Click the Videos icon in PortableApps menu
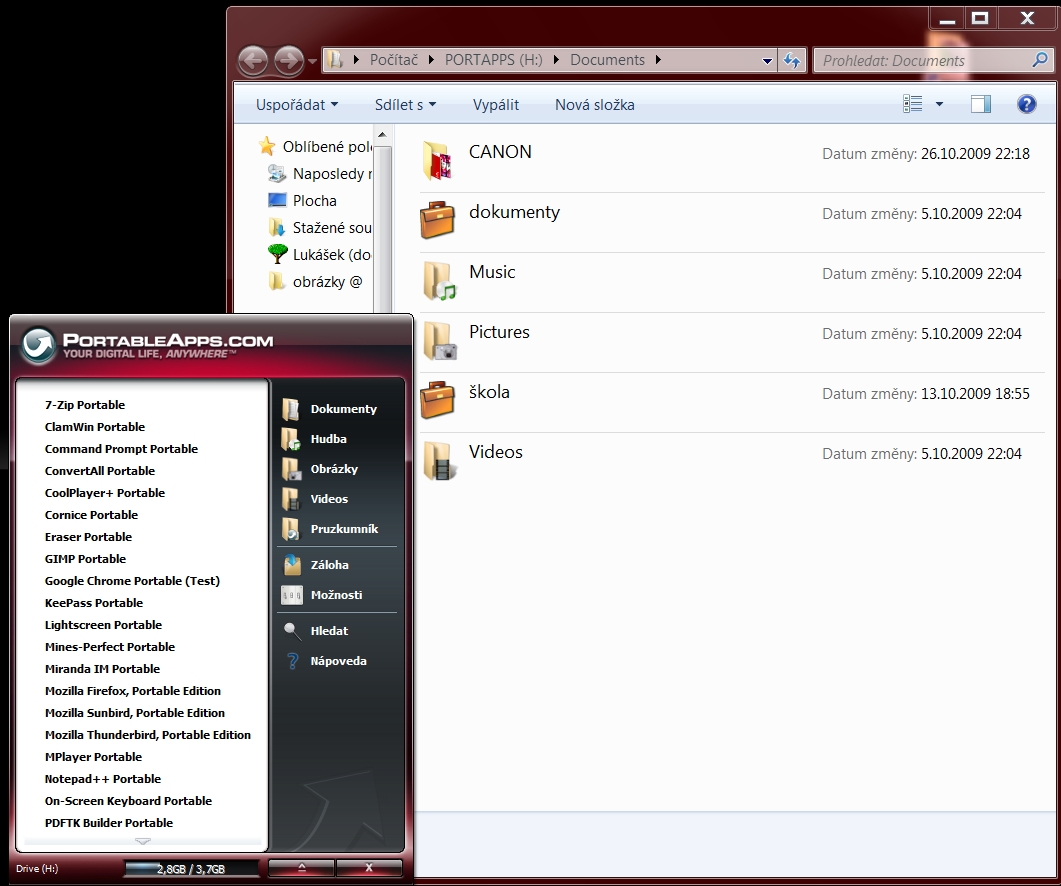This screenshot has width=1061, height=886. [x=291, y=499]
